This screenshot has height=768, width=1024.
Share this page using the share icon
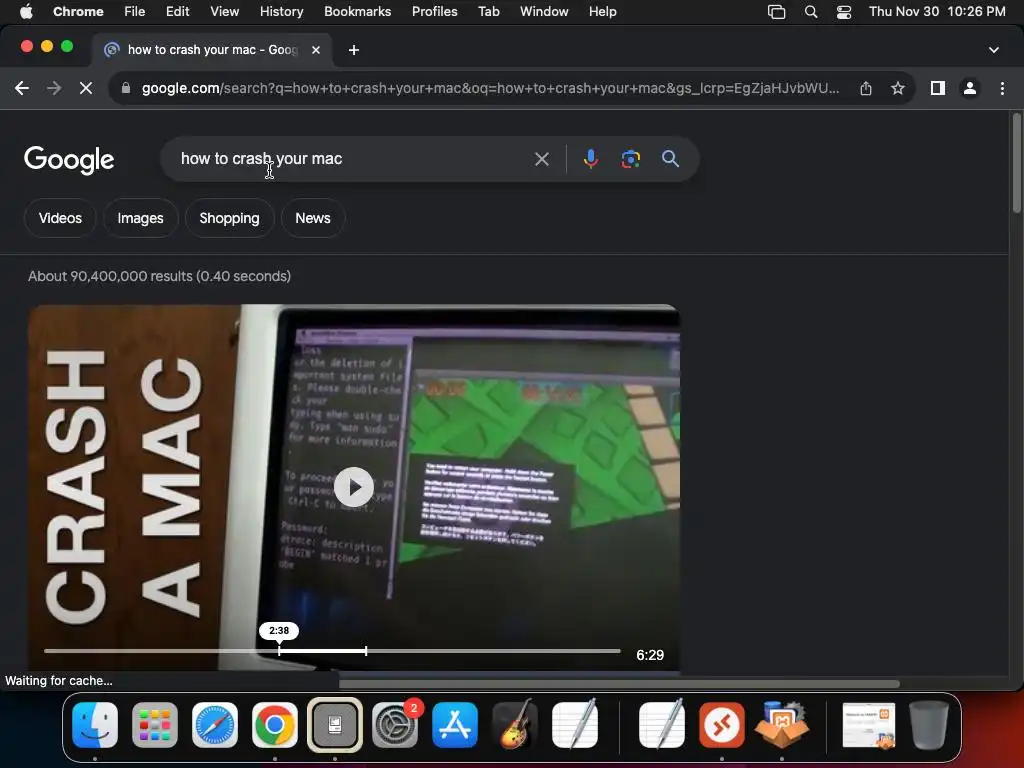[x=866, y=88]
